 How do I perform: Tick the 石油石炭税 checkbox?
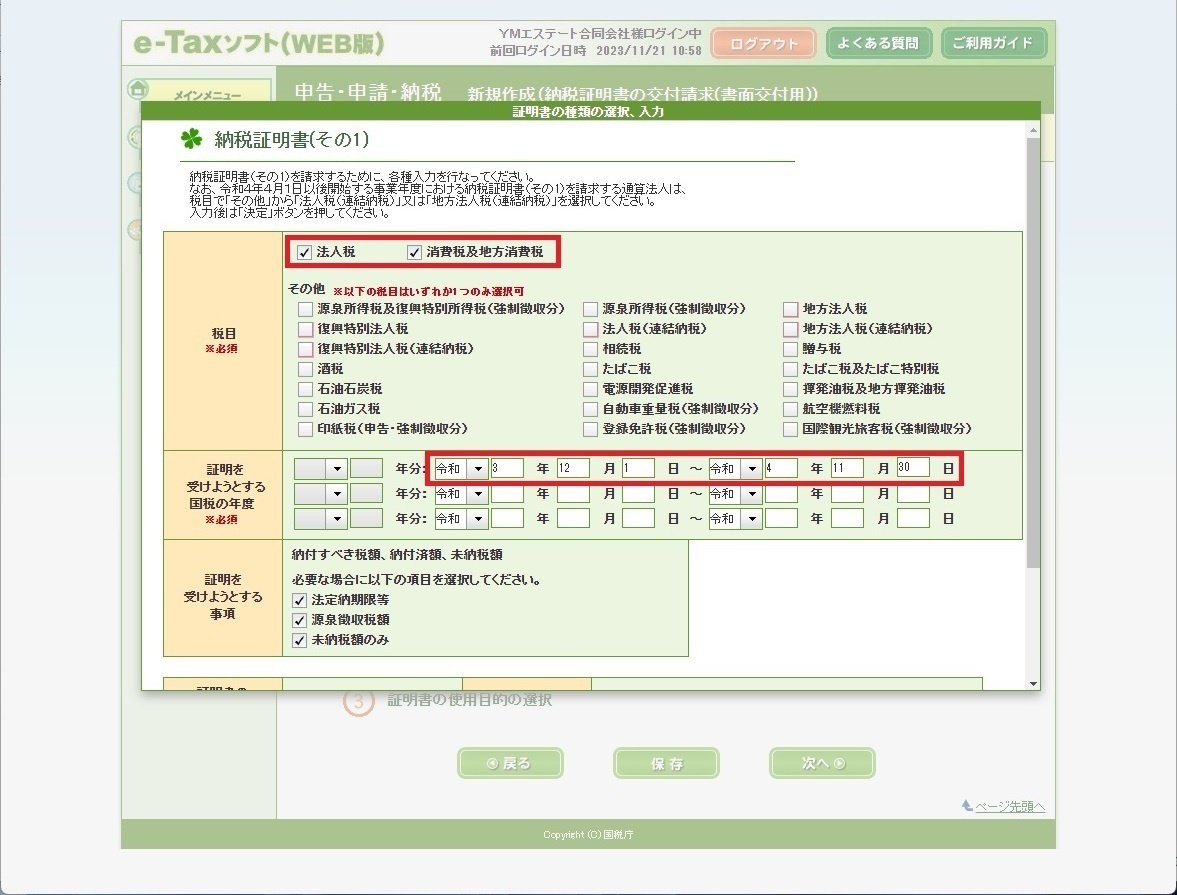point(305,390)
